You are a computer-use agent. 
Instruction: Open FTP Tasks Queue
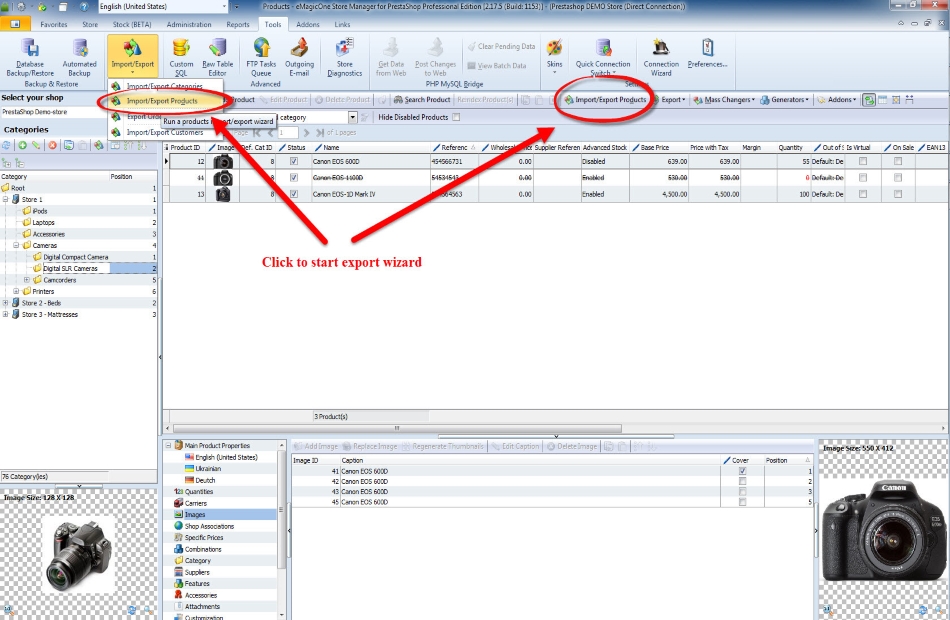click(x=261, y=58)
